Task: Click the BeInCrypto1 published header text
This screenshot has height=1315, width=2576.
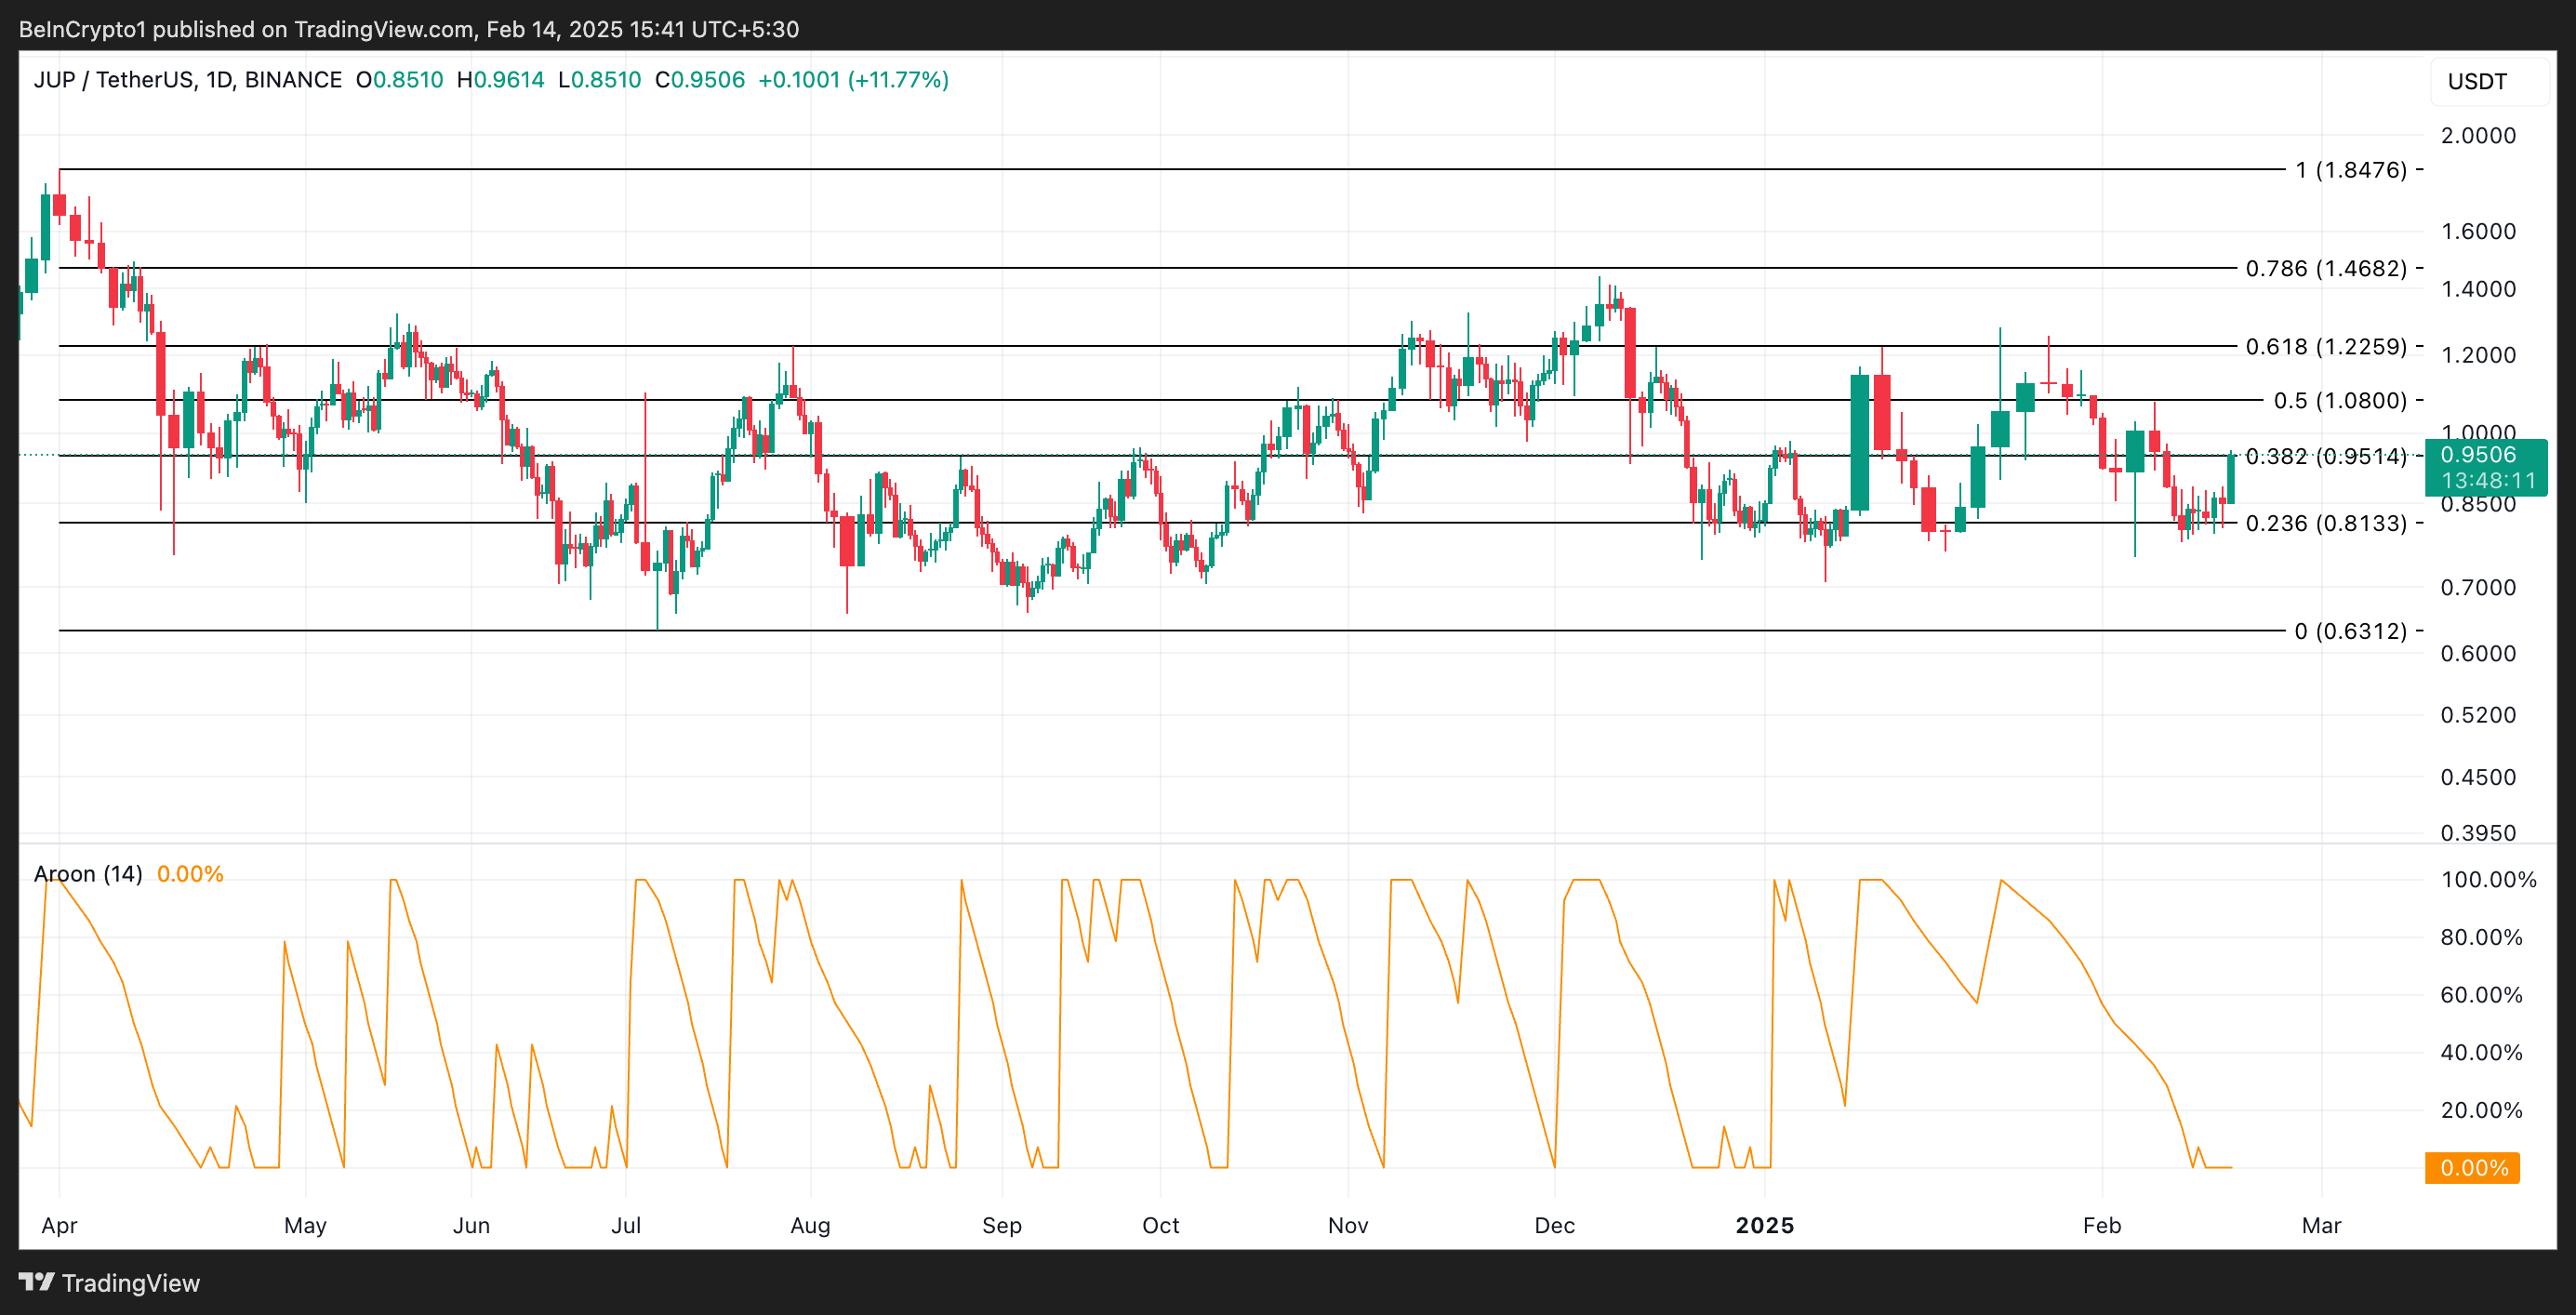Action: pyautogui.click(x=408, y=29)
